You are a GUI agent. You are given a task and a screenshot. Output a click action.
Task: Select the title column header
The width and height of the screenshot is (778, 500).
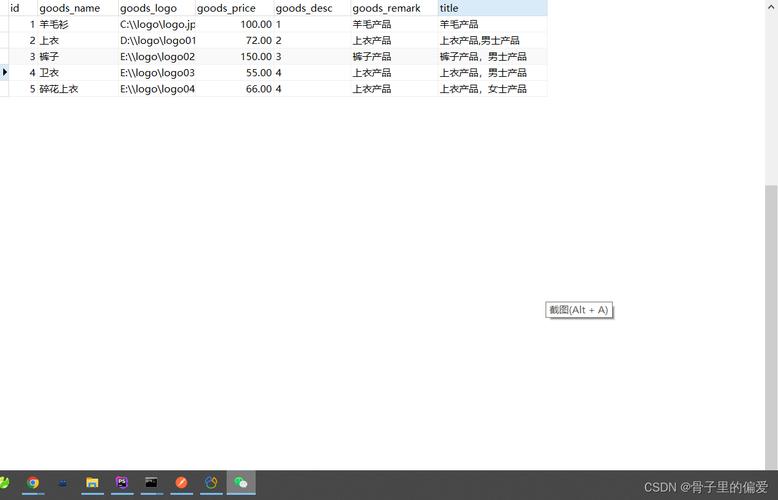(491, 8)
